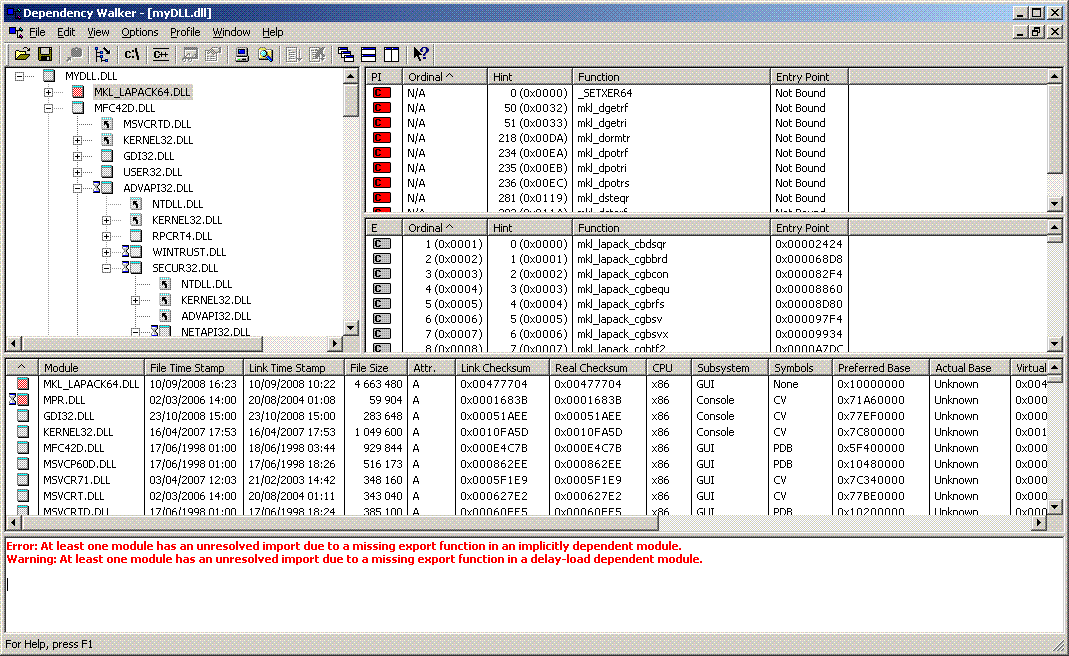Collapse the MYDLL.DLL root node
The width and height of the screenshot is (1069, 656).
(x=20, y=76)
